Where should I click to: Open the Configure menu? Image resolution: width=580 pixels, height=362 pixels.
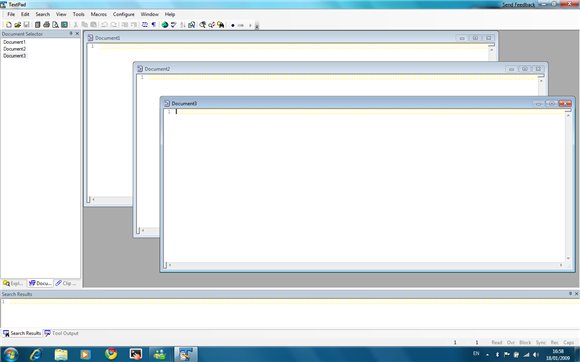(124, 14)
